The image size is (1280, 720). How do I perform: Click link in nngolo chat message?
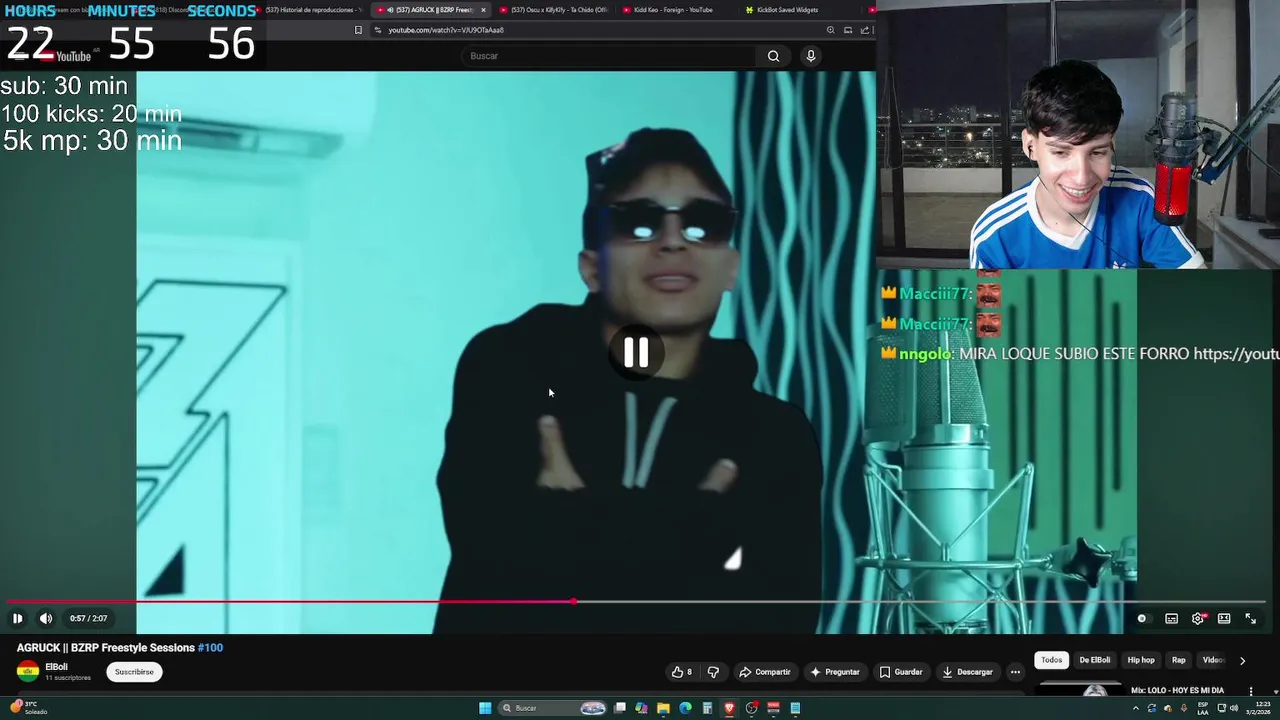pos(1236,354)
